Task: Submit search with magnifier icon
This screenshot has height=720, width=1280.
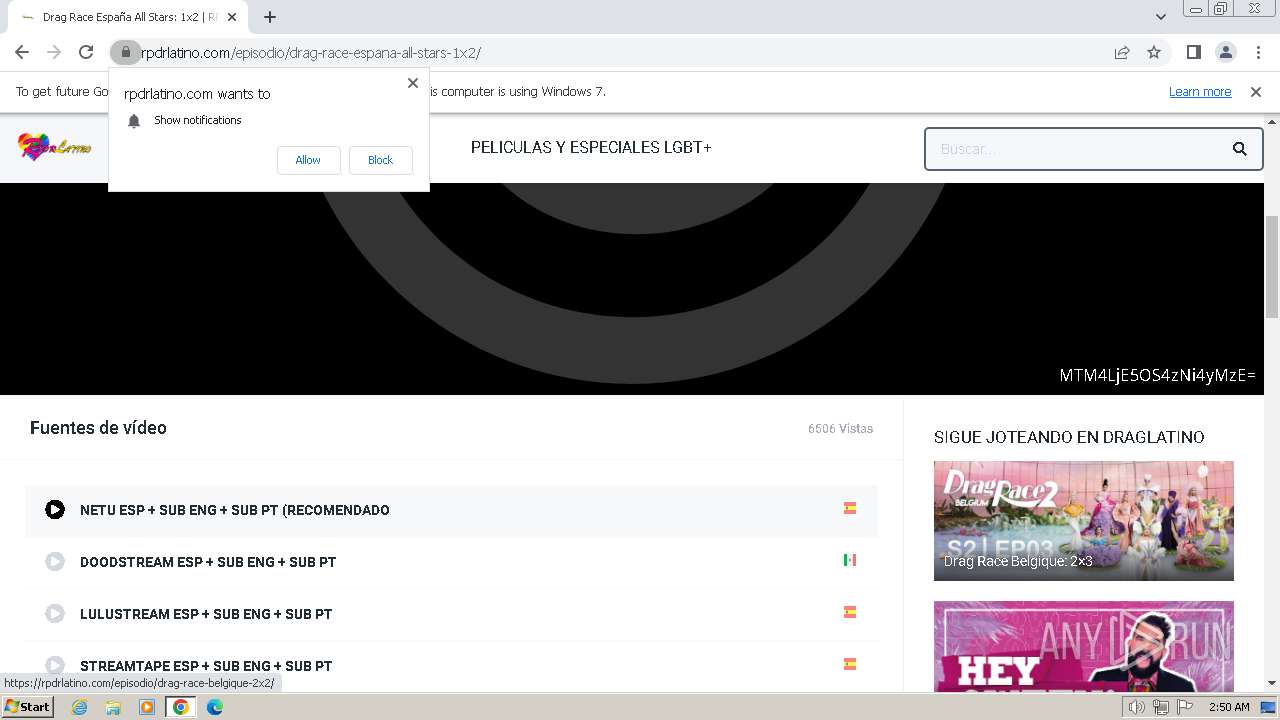Action: [x=1239, y=149]
